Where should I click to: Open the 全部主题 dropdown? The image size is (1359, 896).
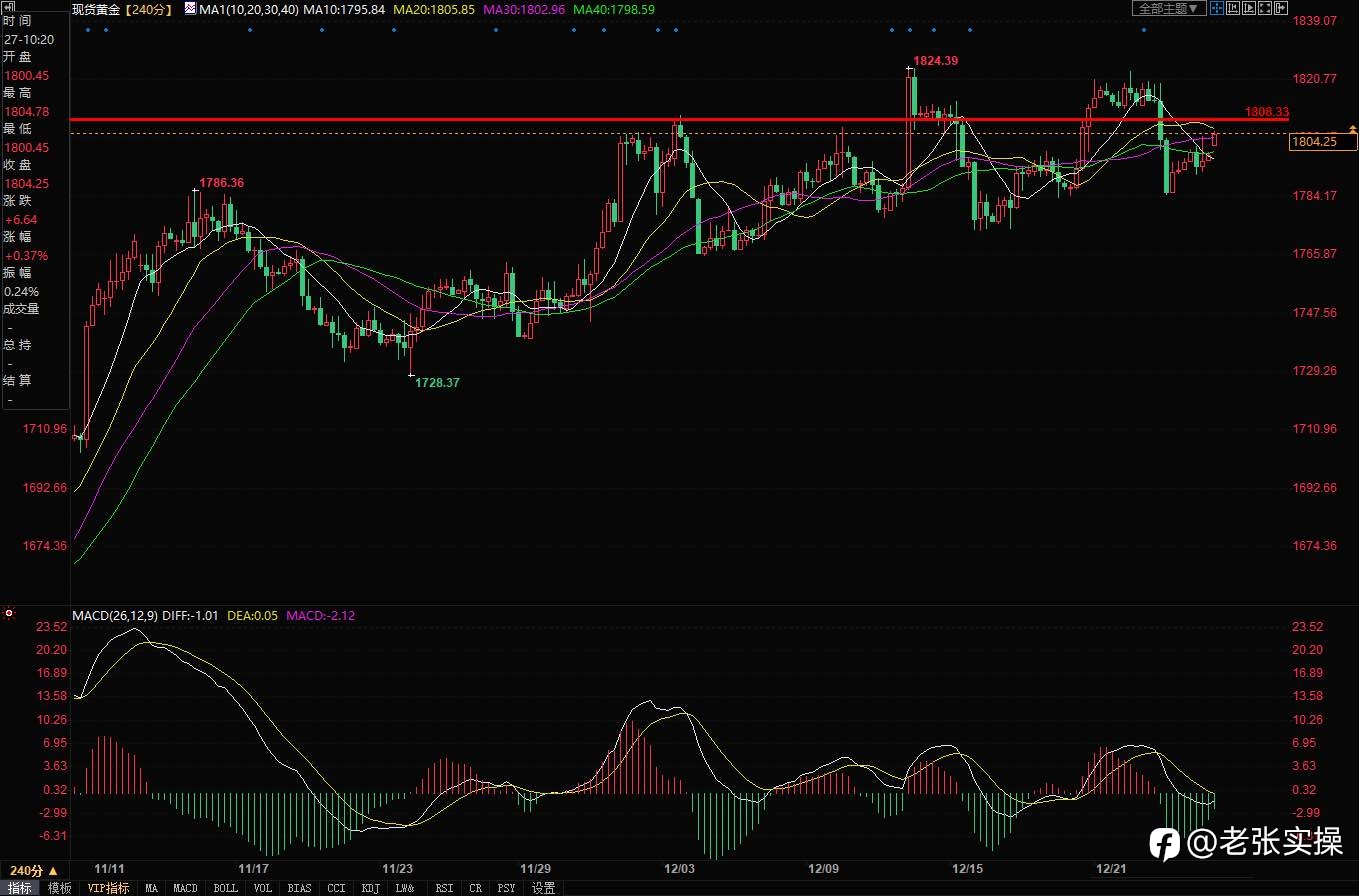(1168, 9)
